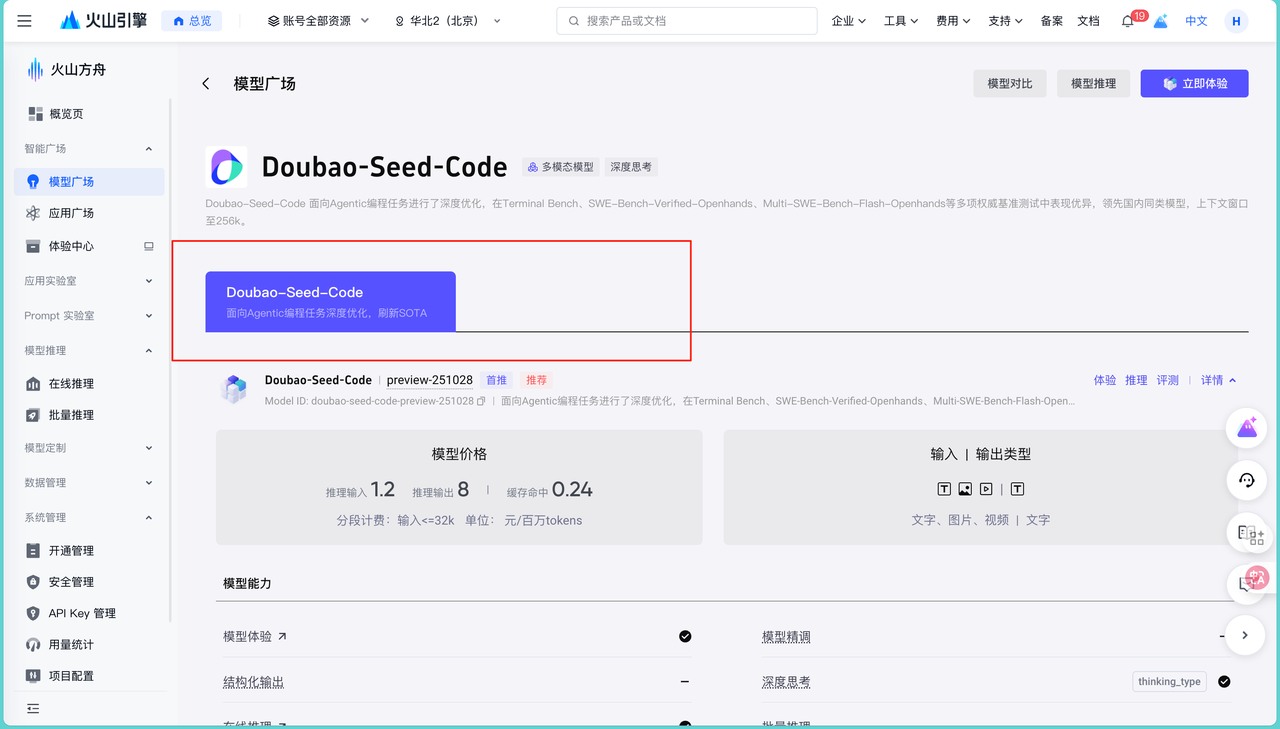The height and width of the screenshot is (729, 1280).
Task: Click the 立即体验 button
Action: coord(1194,83)
